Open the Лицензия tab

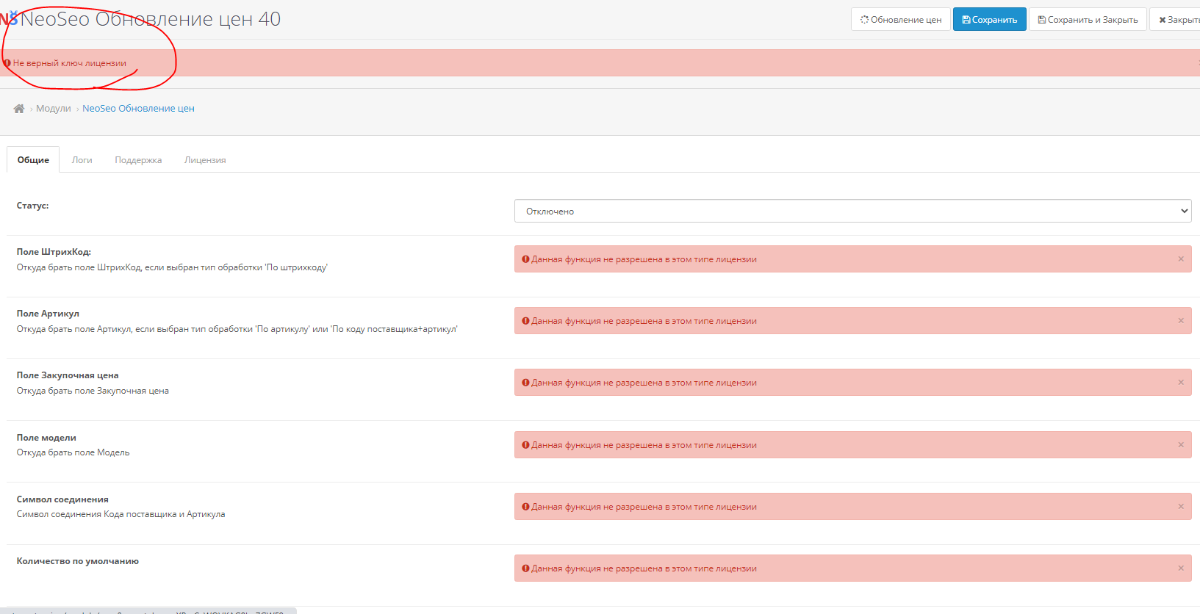pyautogui.click(x=205, y=160)
